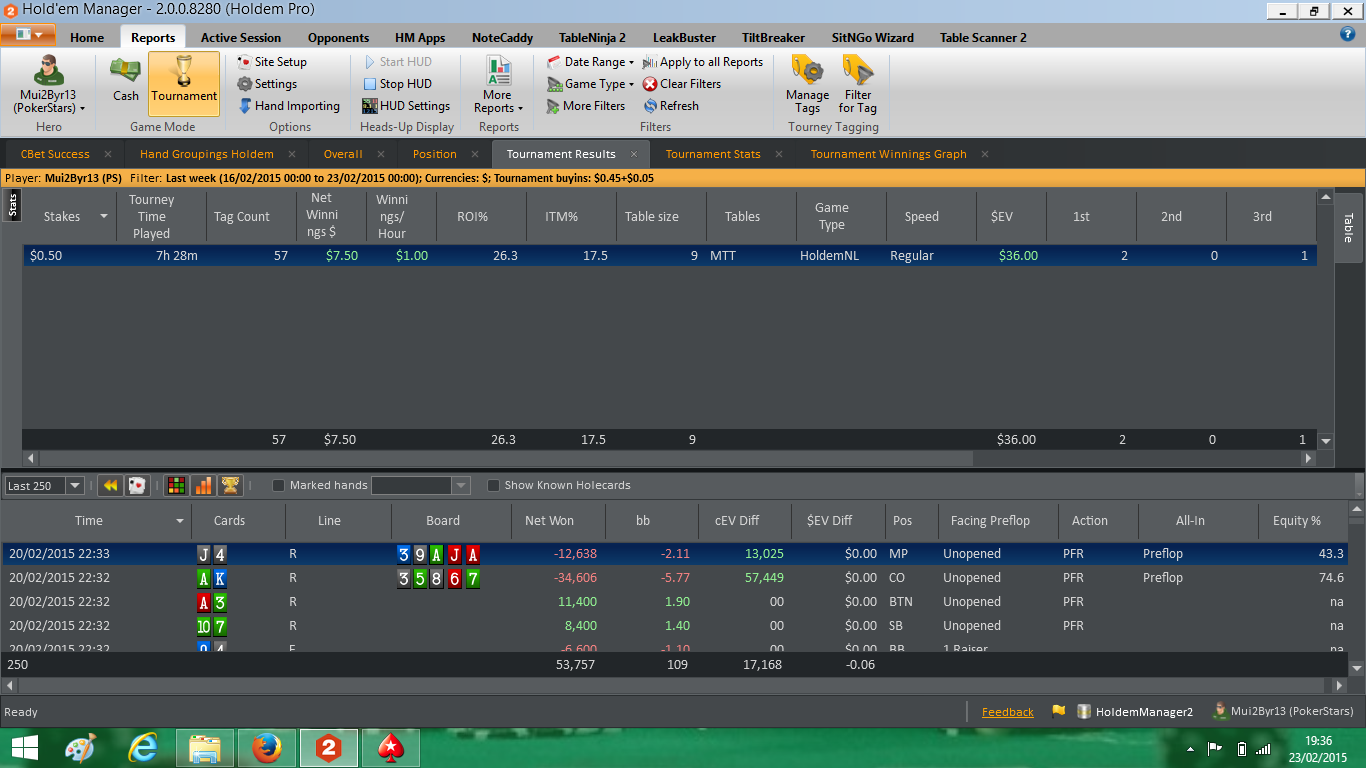Enable the Marked hands checkbox
Viewport: 1366px width, 768px height.
(x=279, y=486)
